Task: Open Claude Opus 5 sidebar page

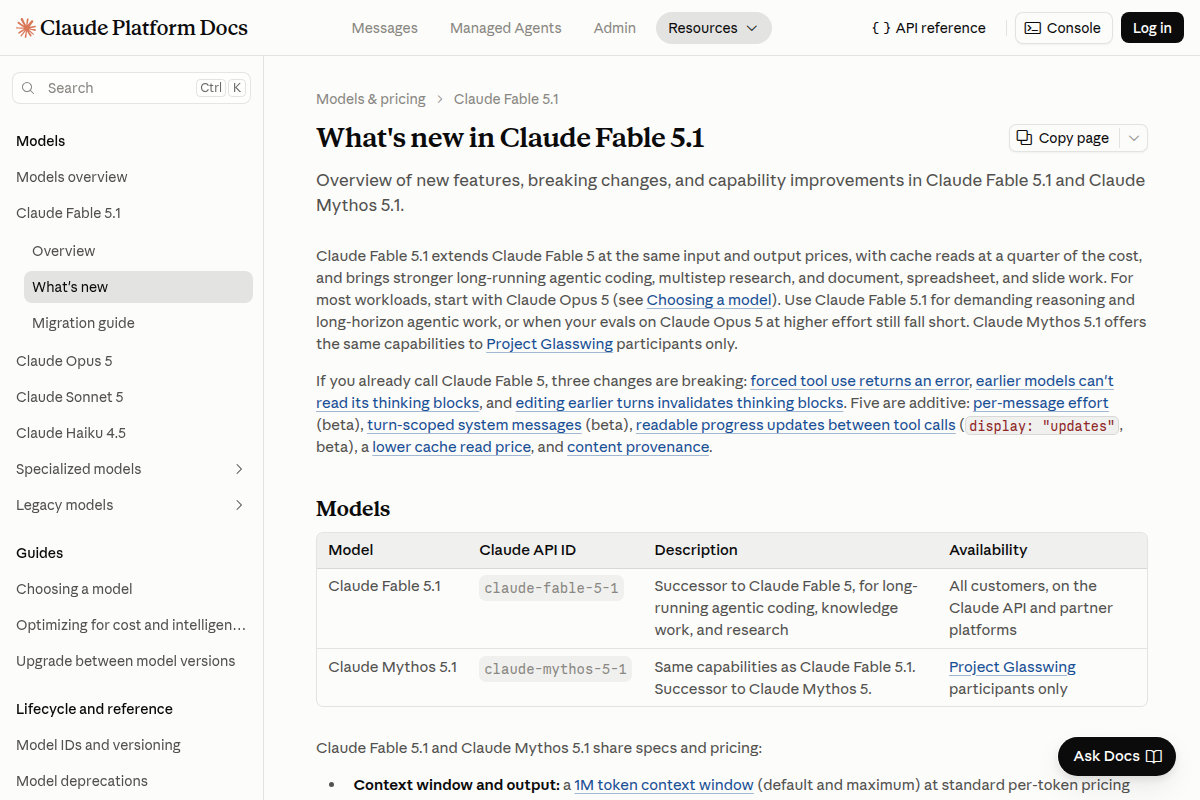Action: [64, 361]
